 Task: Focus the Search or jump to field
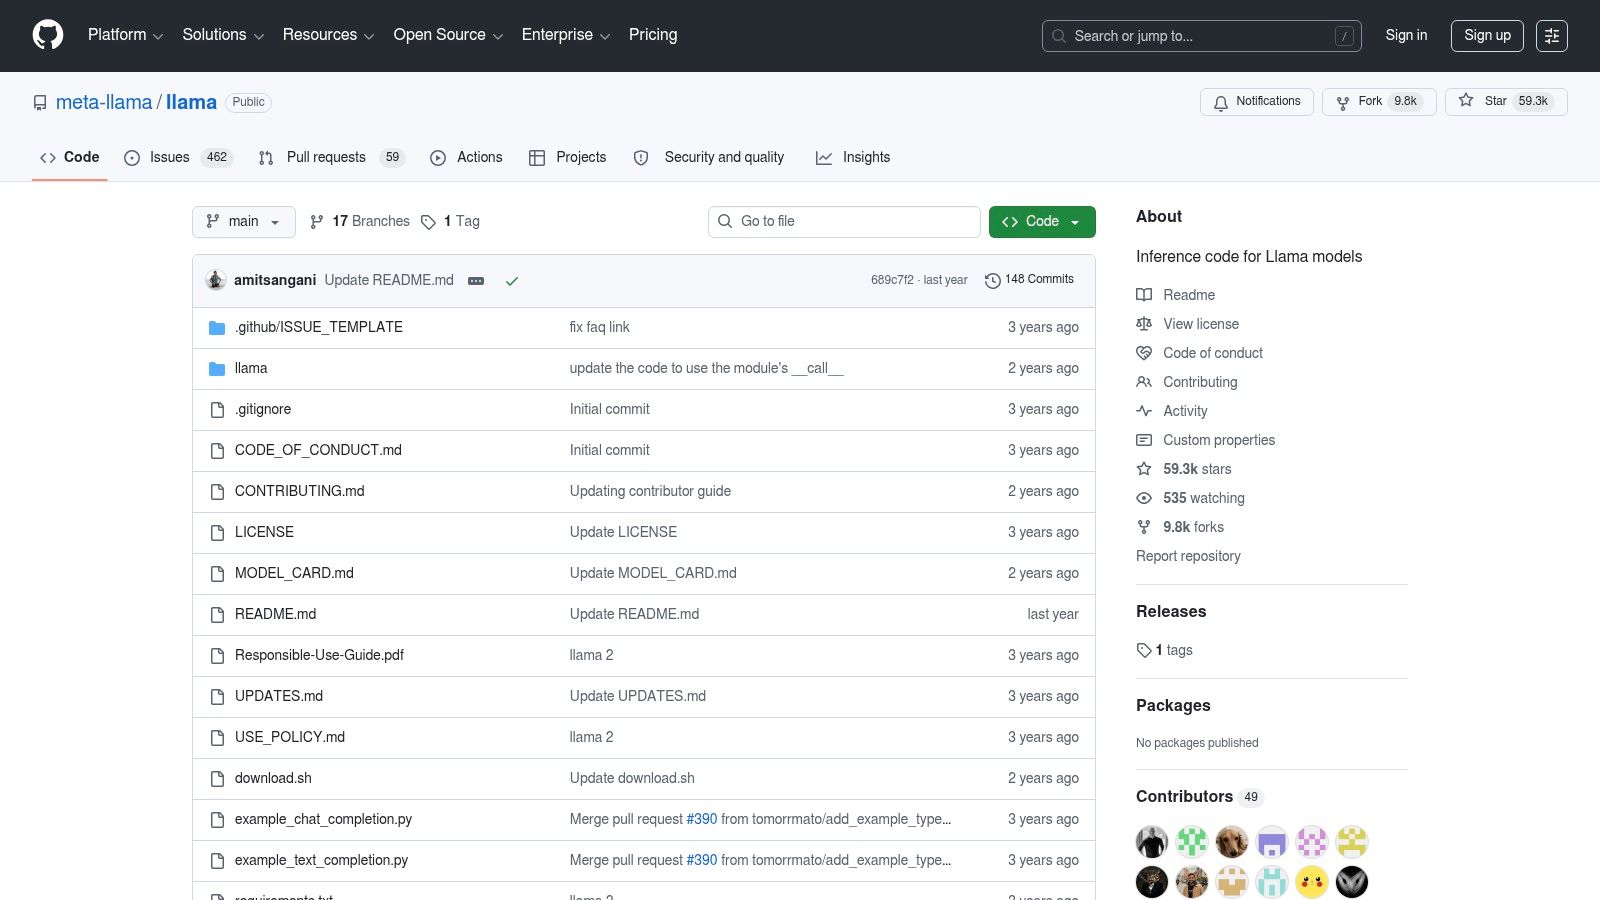click(x=1202, y=36)
